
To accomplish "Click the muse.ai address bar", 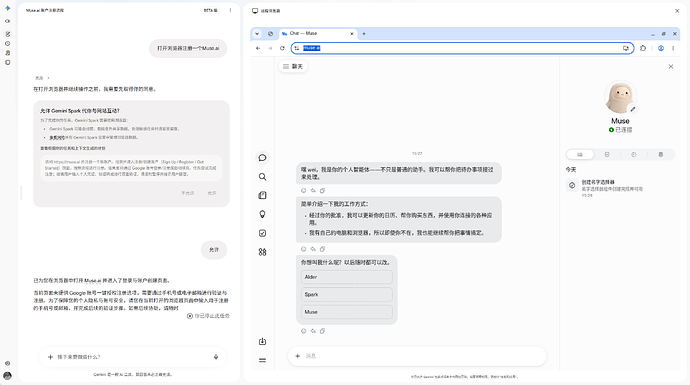I will 462,48.
